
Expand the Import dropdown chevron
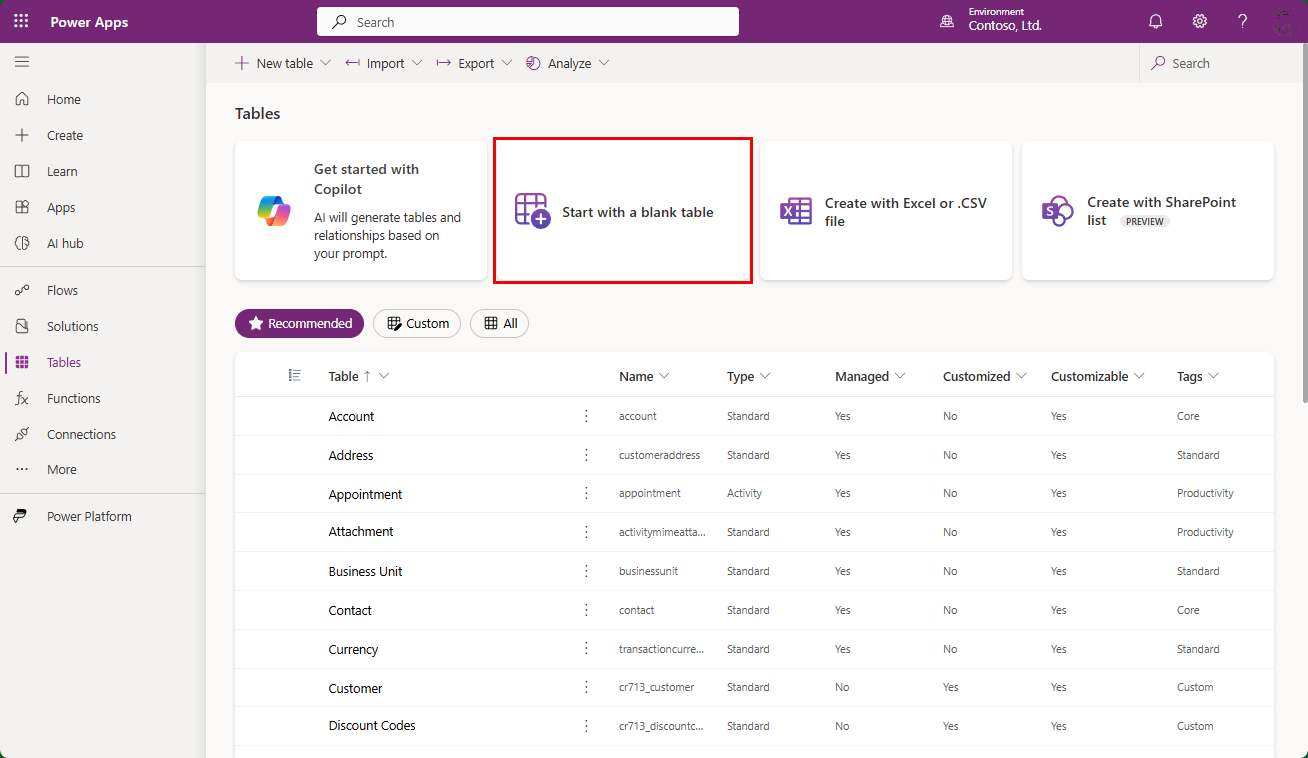coord(417,63)
